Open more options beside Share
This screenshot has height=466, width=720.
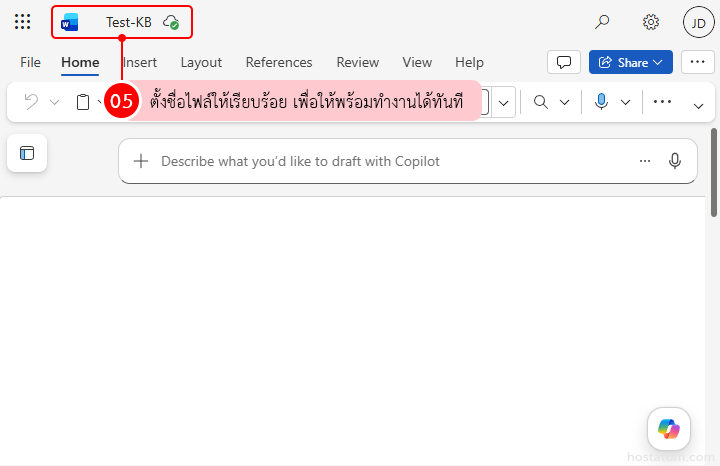pos(698,62)
